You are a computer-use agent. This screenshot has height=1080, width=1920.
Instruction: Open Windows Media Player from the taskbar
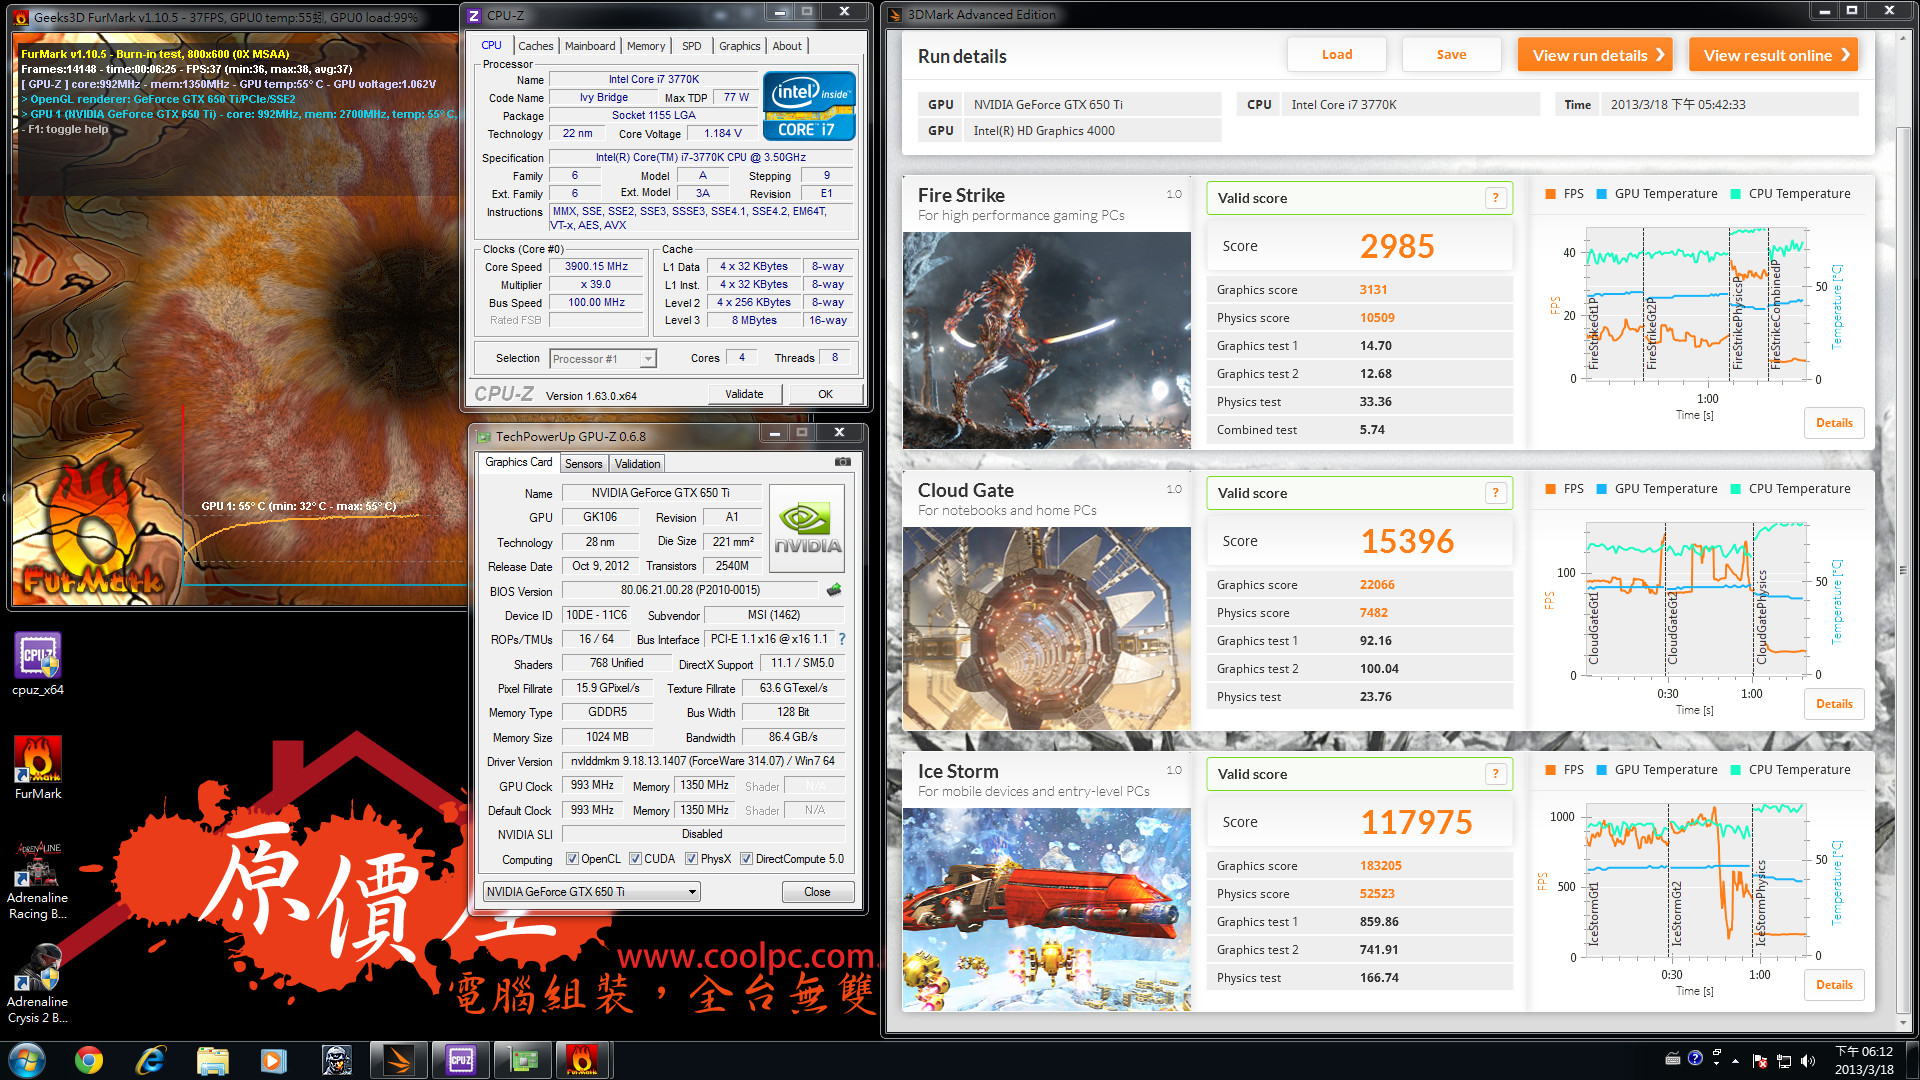coord(273,1060)
